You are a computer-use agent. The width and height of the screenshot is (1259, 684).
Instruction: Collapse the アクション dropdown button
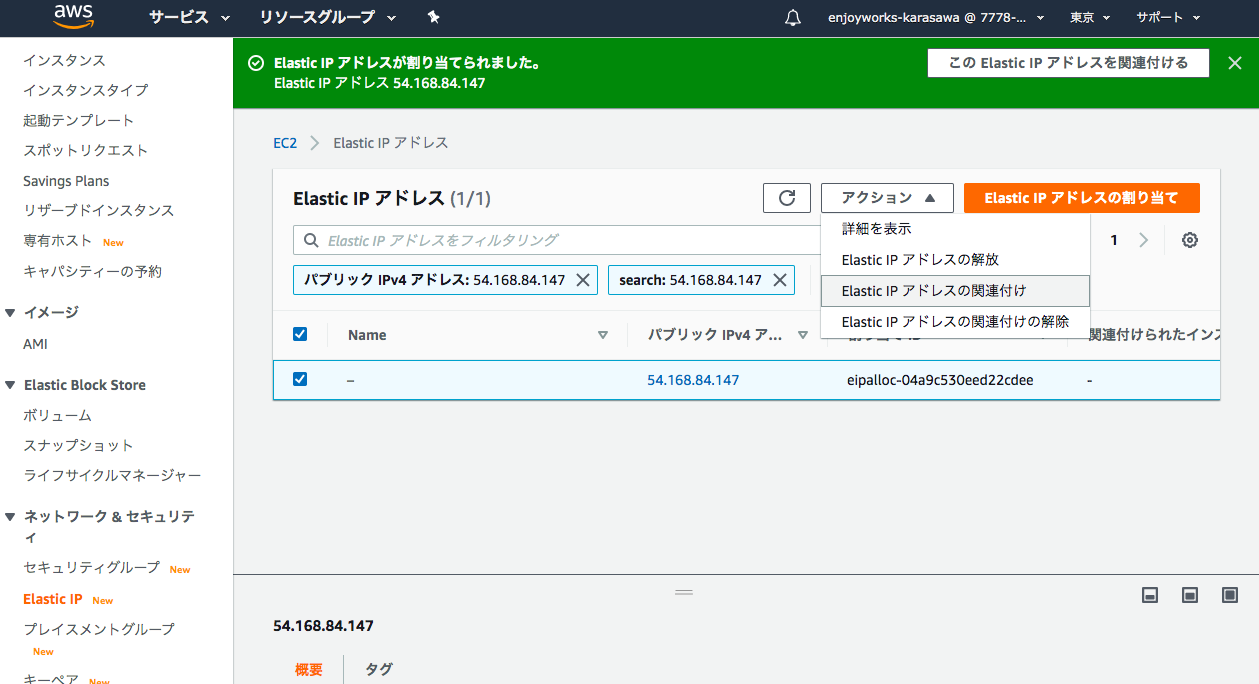click(x=887, y=198)
